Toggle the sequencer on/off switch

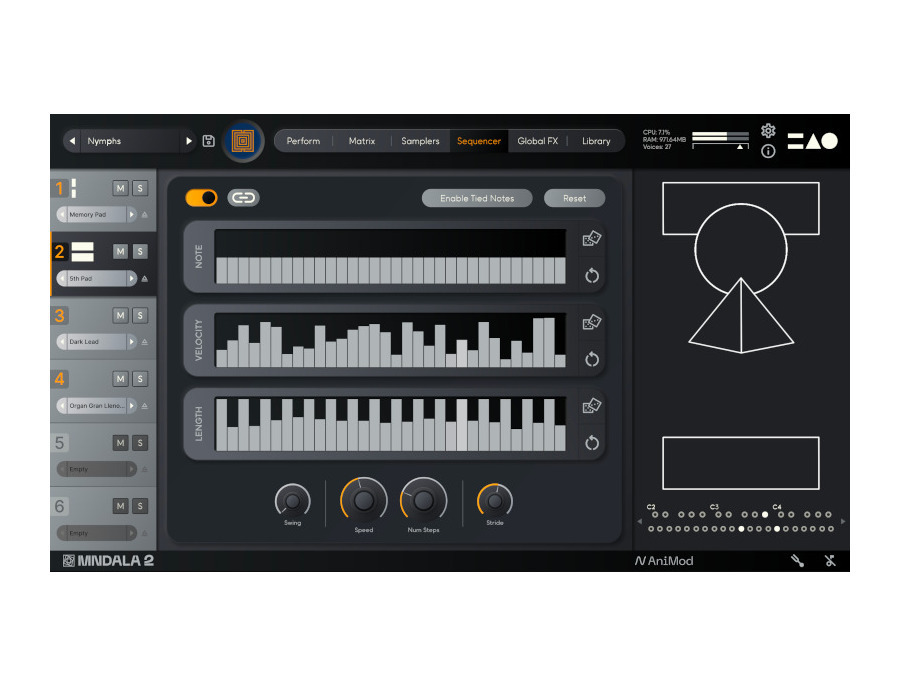(201, 198)
